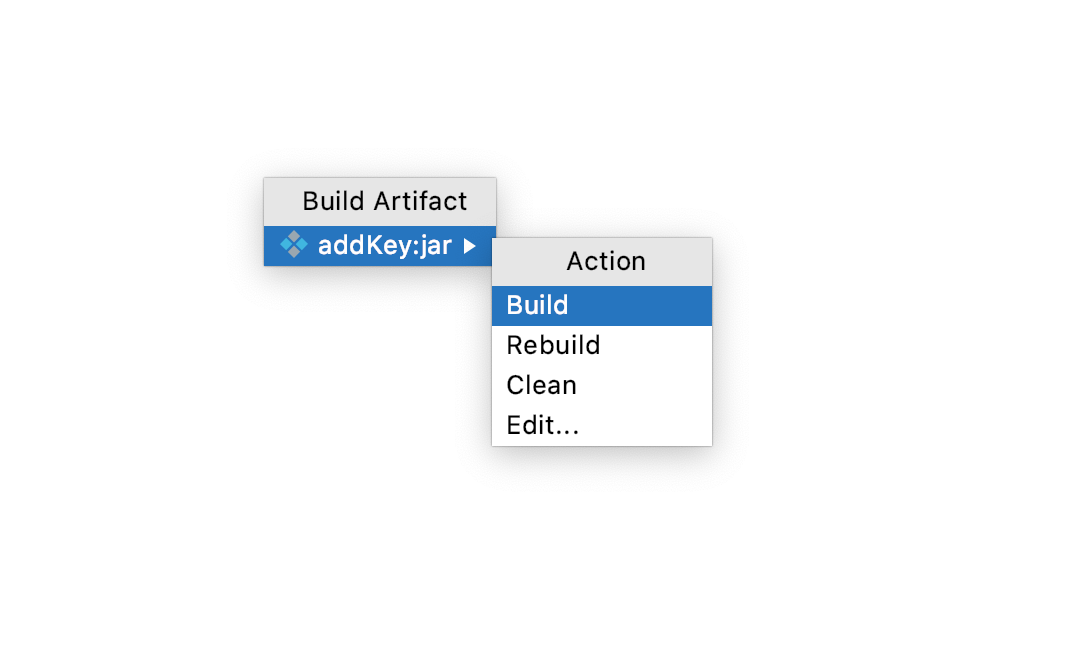The width and height of the screenshot is (1066, 650).
Task: Select the addKey:jar artifact entry
Action: [x=379, y=245]
